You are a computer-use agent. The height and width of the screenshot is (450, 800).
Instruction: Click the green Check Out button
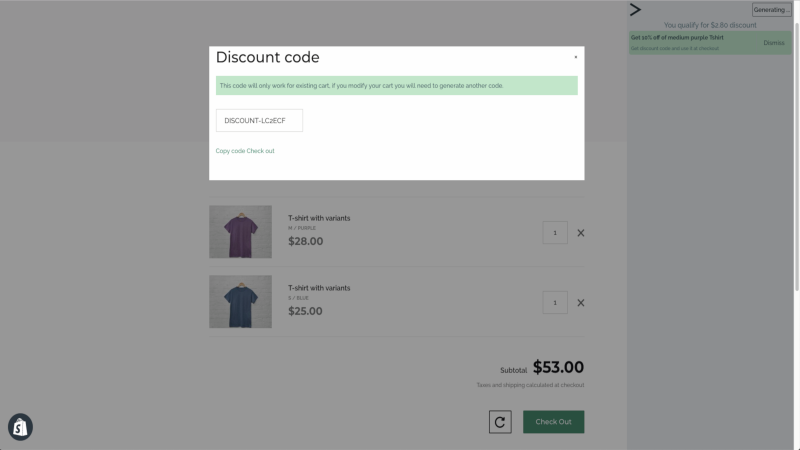coord(554,422)
